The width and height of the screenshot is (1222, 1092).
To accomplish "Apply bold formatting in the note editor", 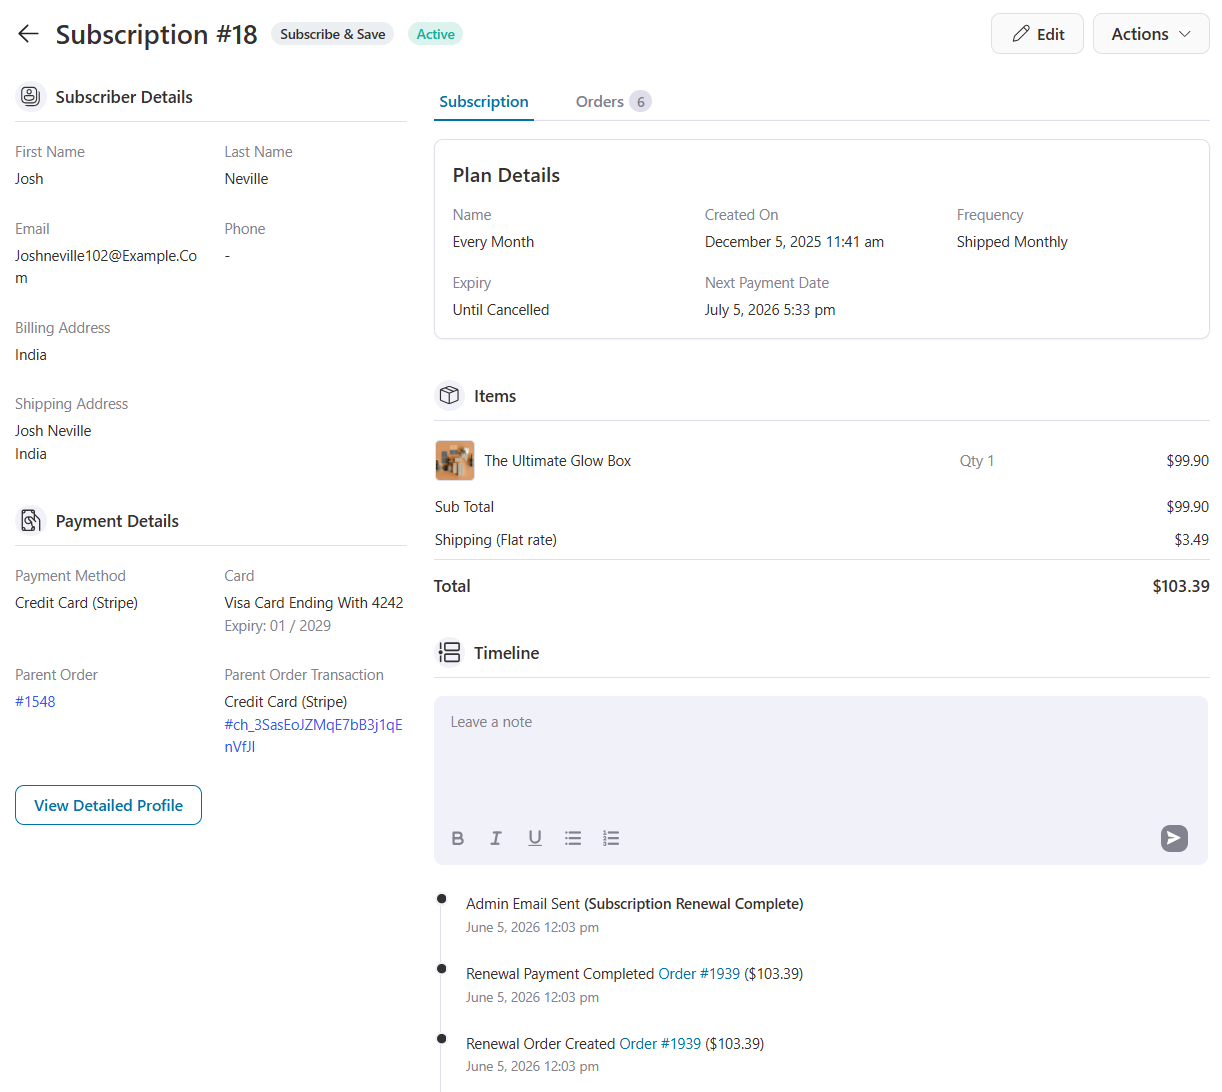I will 458,838.
